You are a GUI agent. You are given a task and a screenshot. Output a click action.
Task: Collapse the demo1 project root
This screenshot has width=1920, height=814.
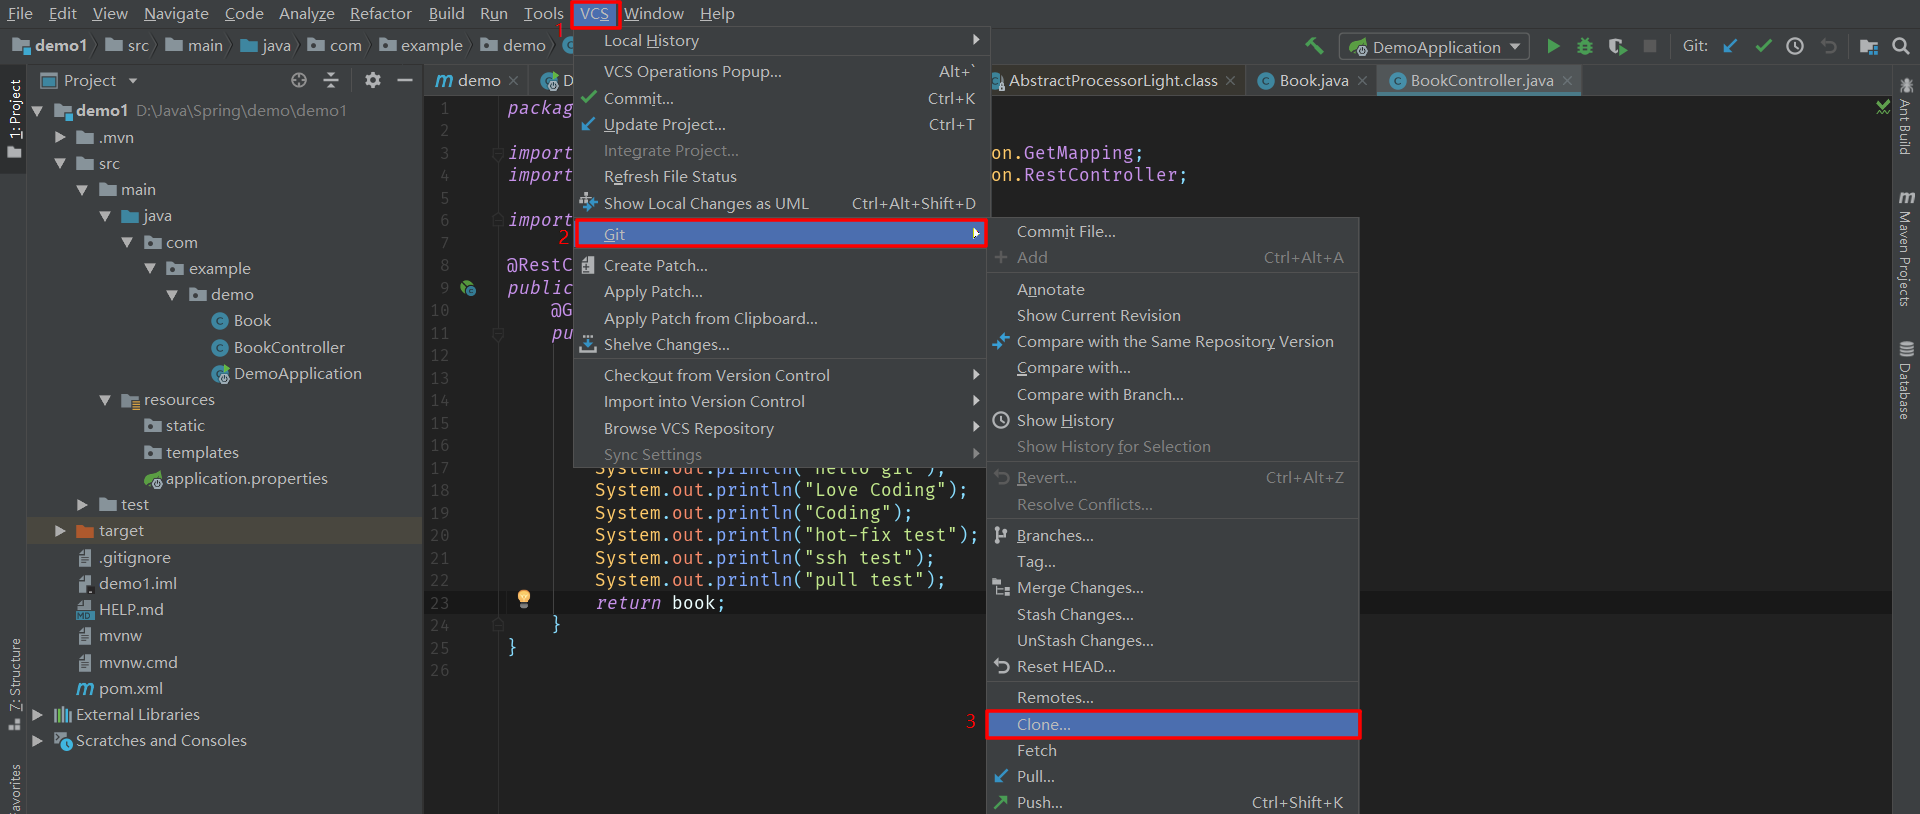[x=37, y=110]
